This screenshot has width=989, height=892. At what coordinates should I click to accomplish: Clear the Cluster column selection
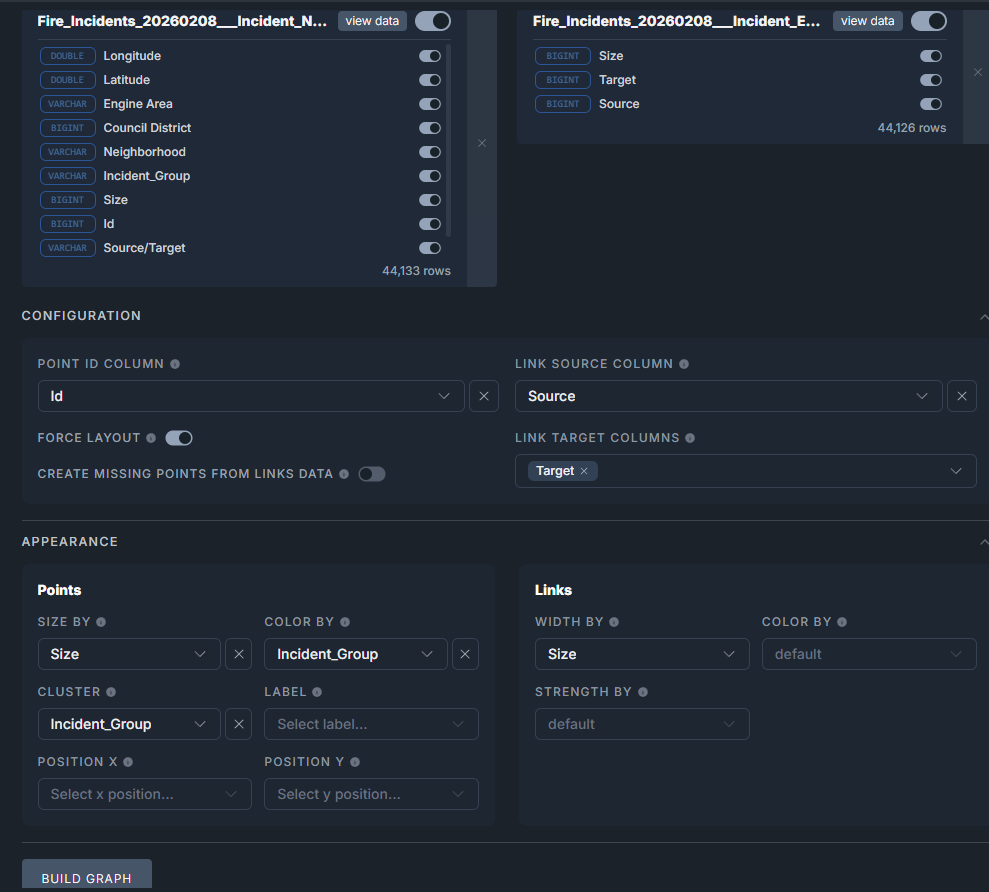[x=238, y=724]
